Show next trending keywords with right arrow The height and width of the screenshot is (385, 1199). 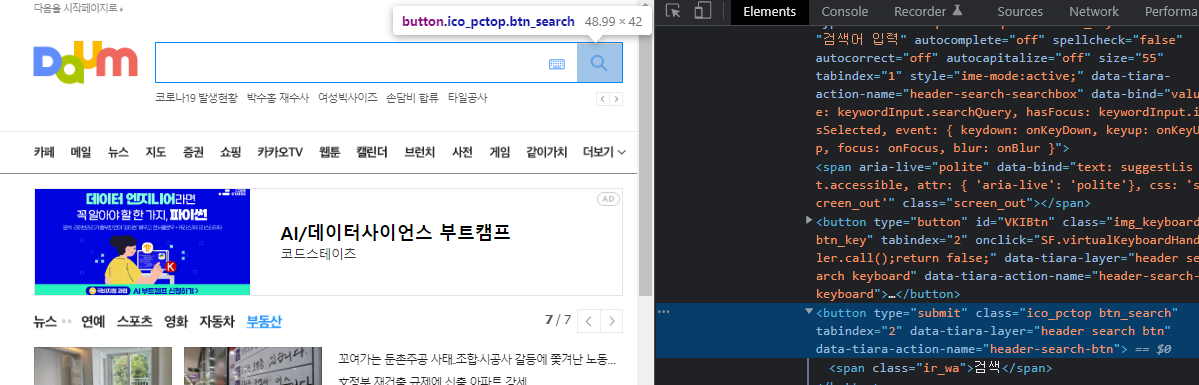[616, 99]
